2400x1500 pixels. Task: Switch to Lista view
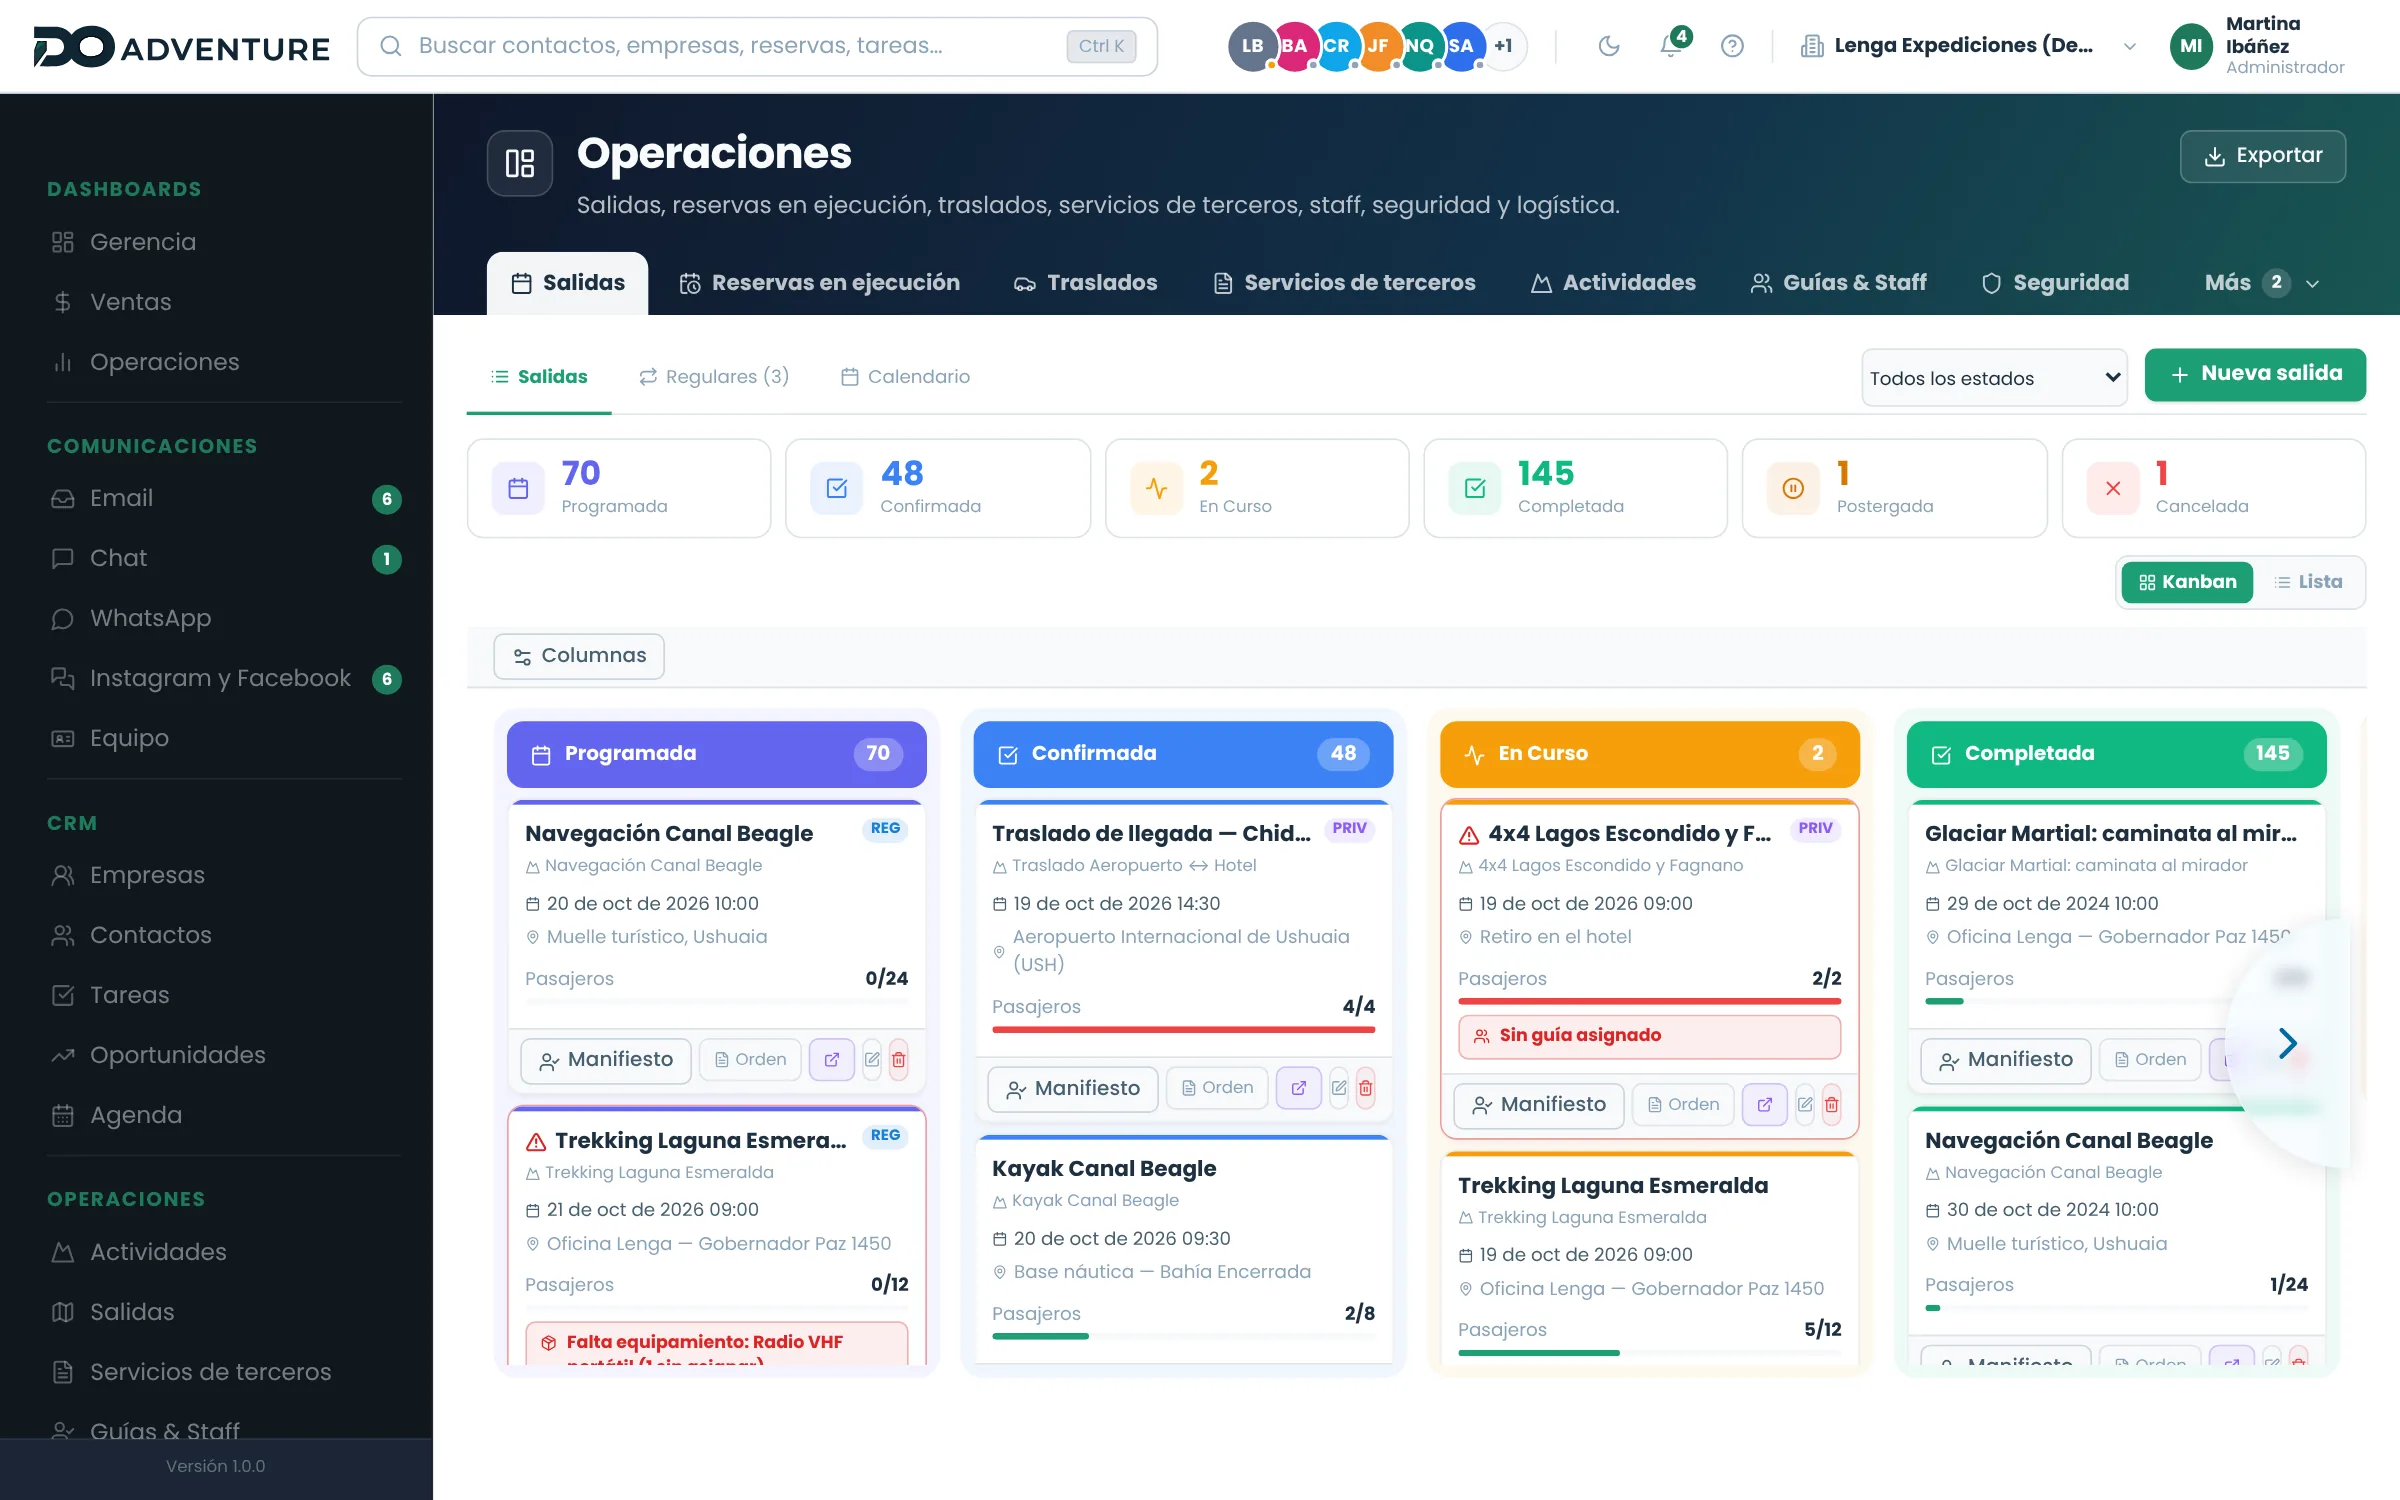(x=2309, y=582)
